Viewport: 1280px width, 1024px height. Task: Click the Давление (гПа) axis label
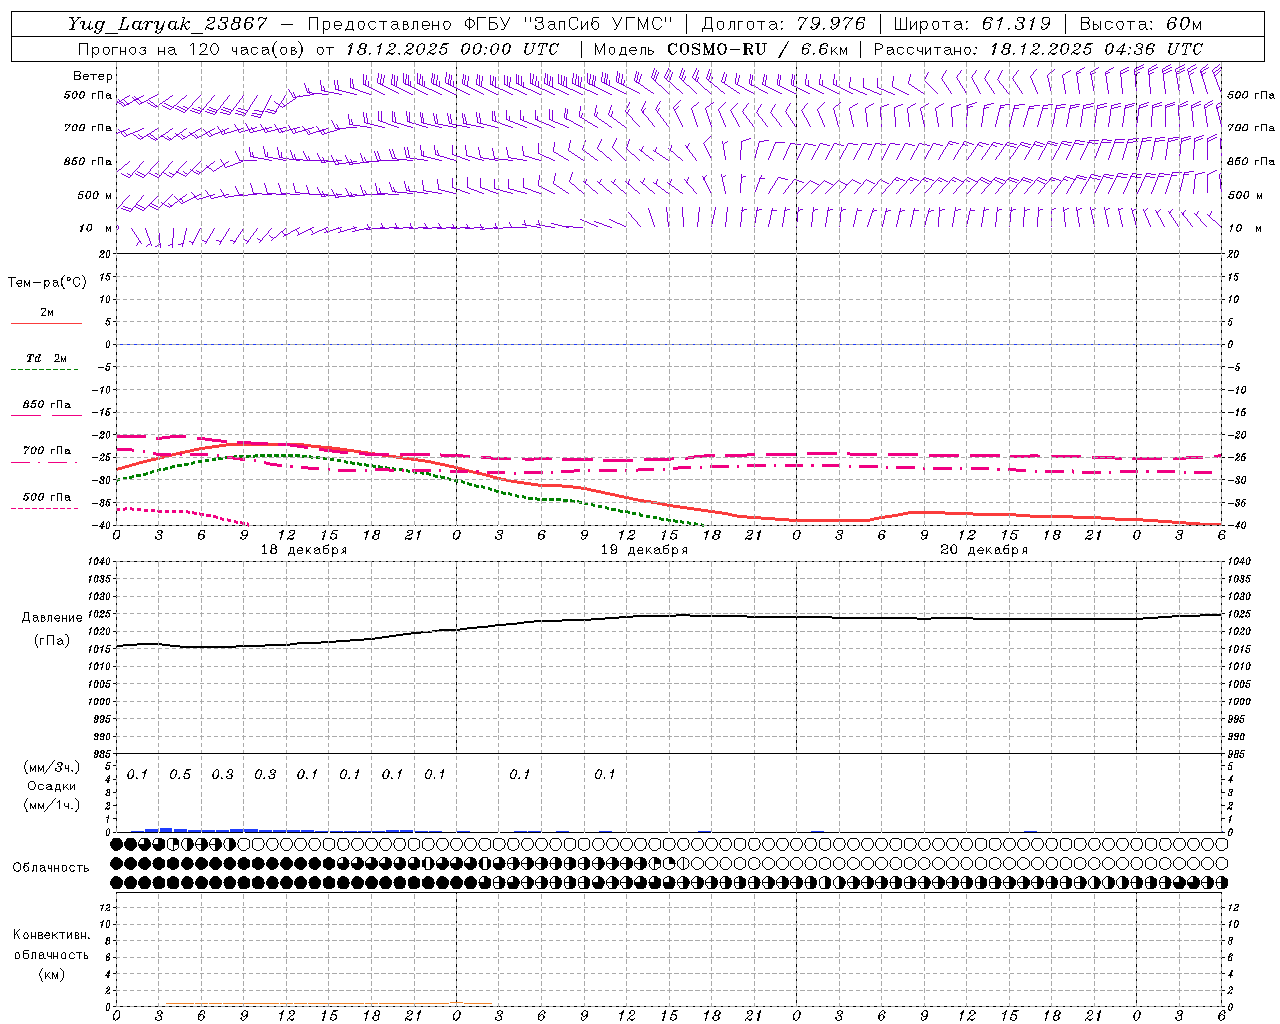click(x=52, y=629)
